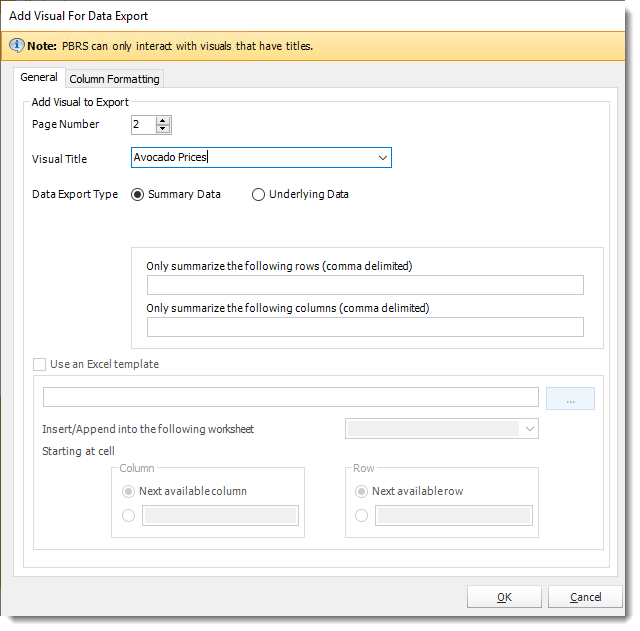Expand the Visual Title dropdown arrow

click(x=382, y=158)
